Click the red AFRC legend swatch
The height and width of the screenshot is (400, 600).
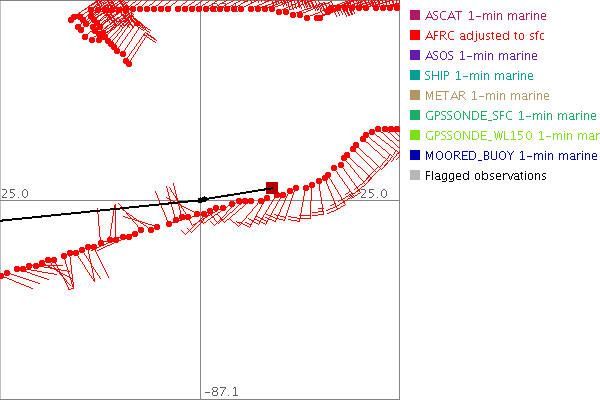[x=415, y=36]
